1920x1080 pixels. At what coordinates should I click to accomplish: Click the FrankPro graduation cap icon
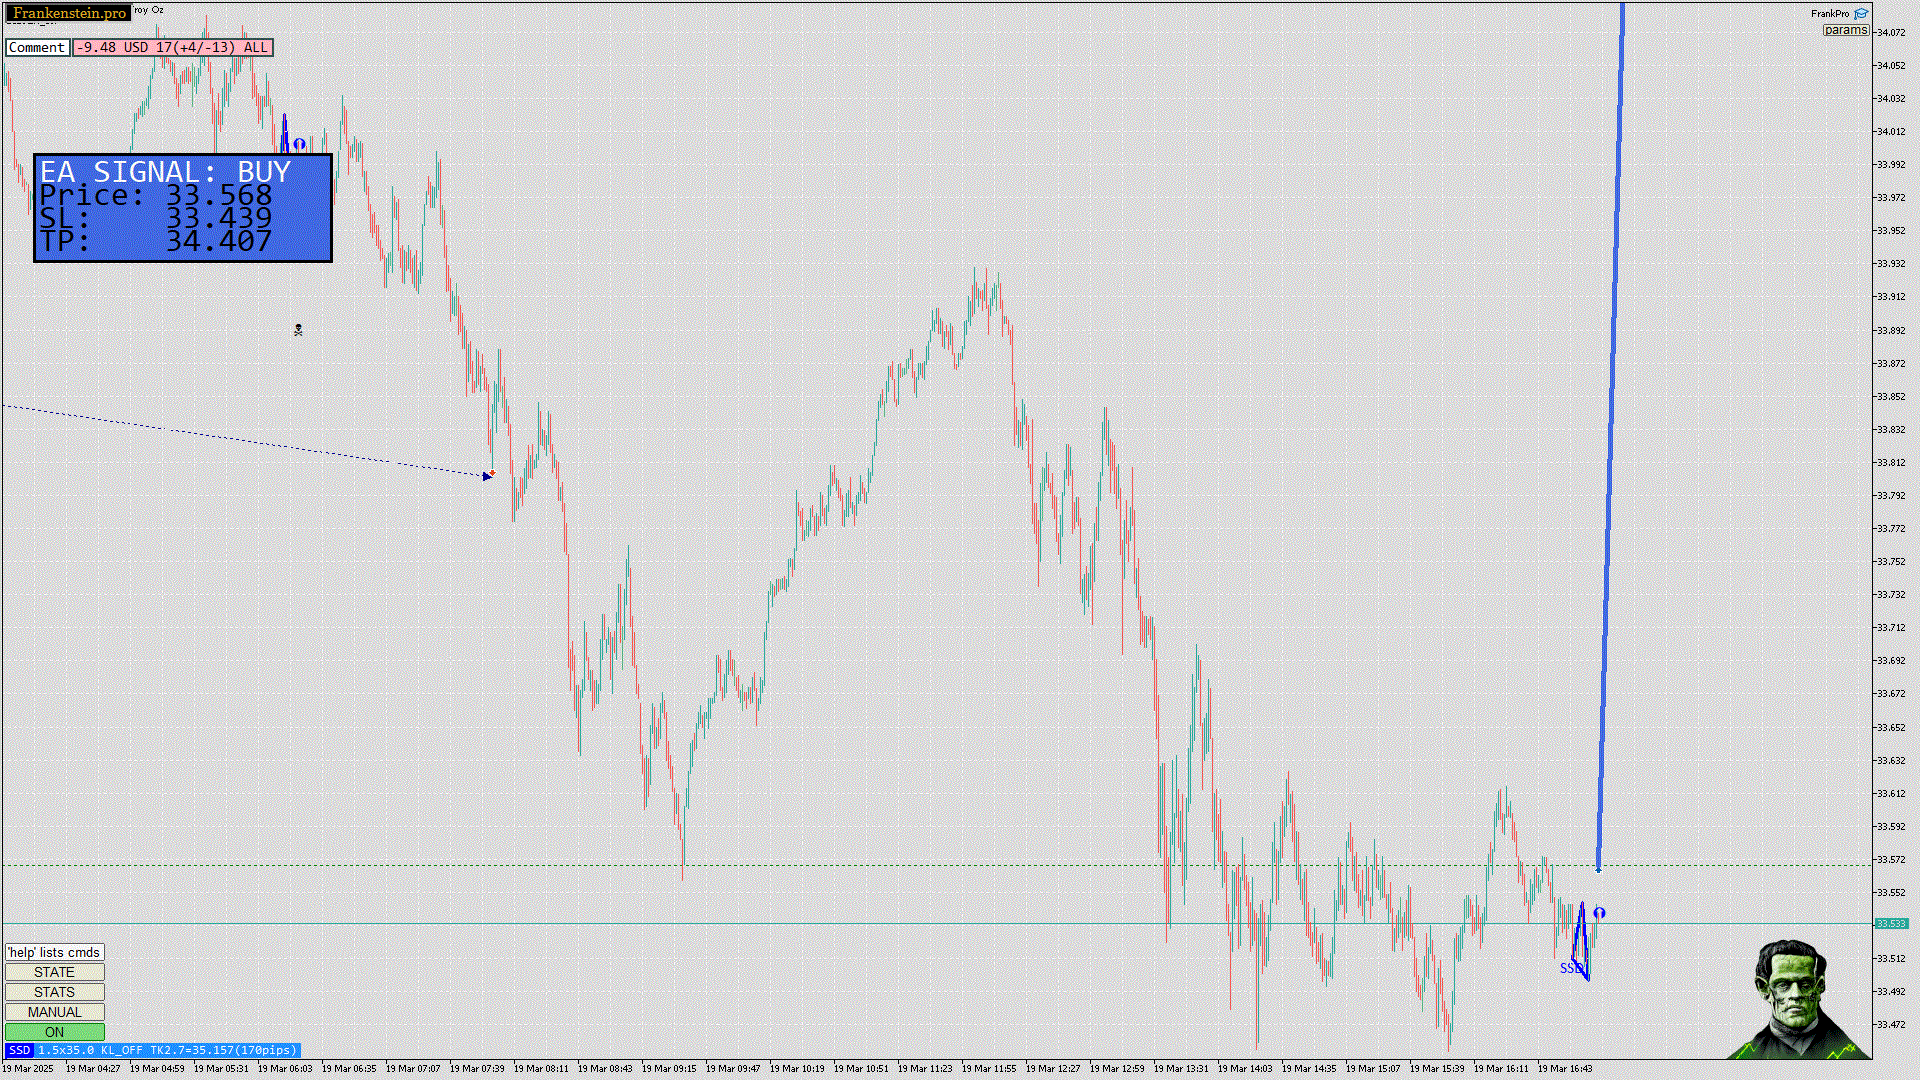coord(1861,14)
